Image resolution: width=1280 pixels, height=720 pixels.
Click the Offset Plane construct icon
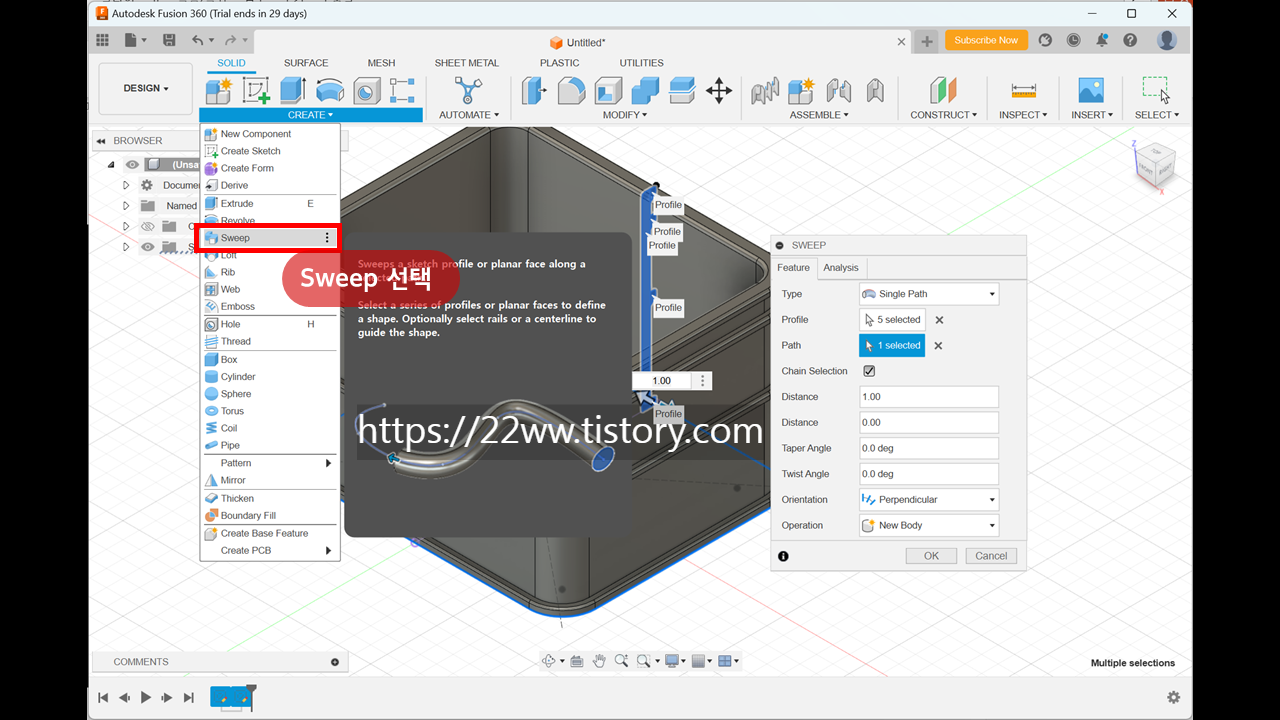point(943,90)
